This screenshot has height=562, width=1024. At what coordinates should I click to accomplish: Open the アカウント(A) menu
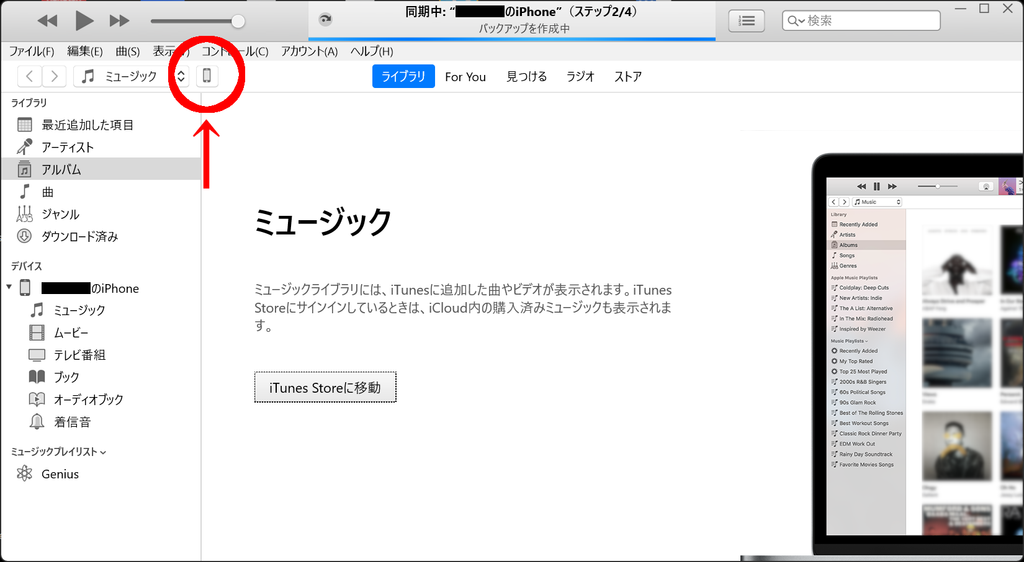click(x=310, y=51)
